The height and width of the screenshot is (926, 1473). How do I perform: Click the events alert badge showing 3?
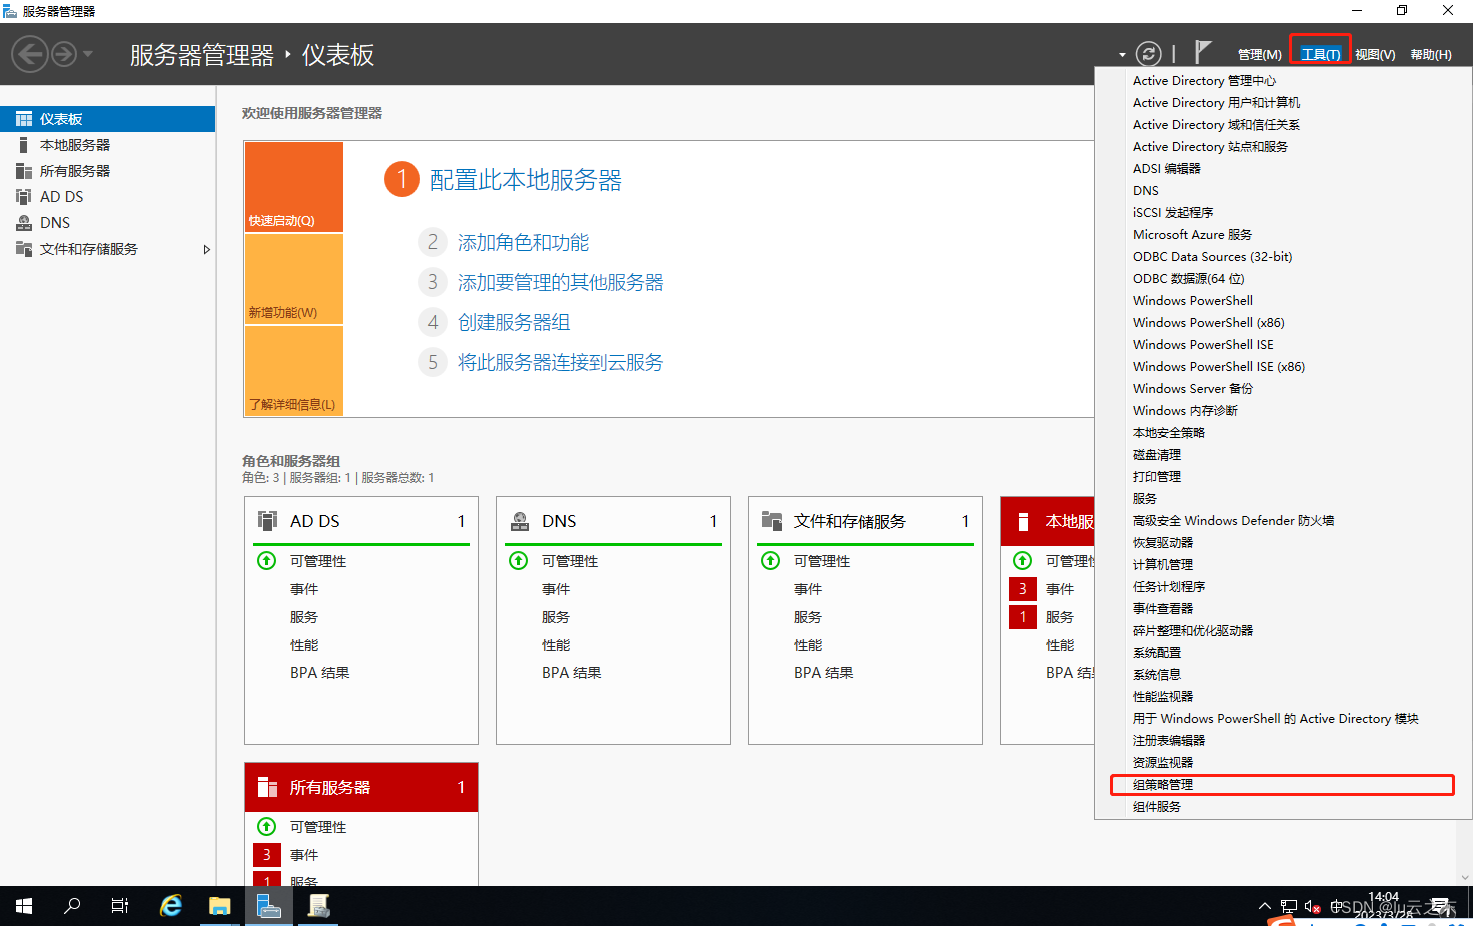(1023, 589)
